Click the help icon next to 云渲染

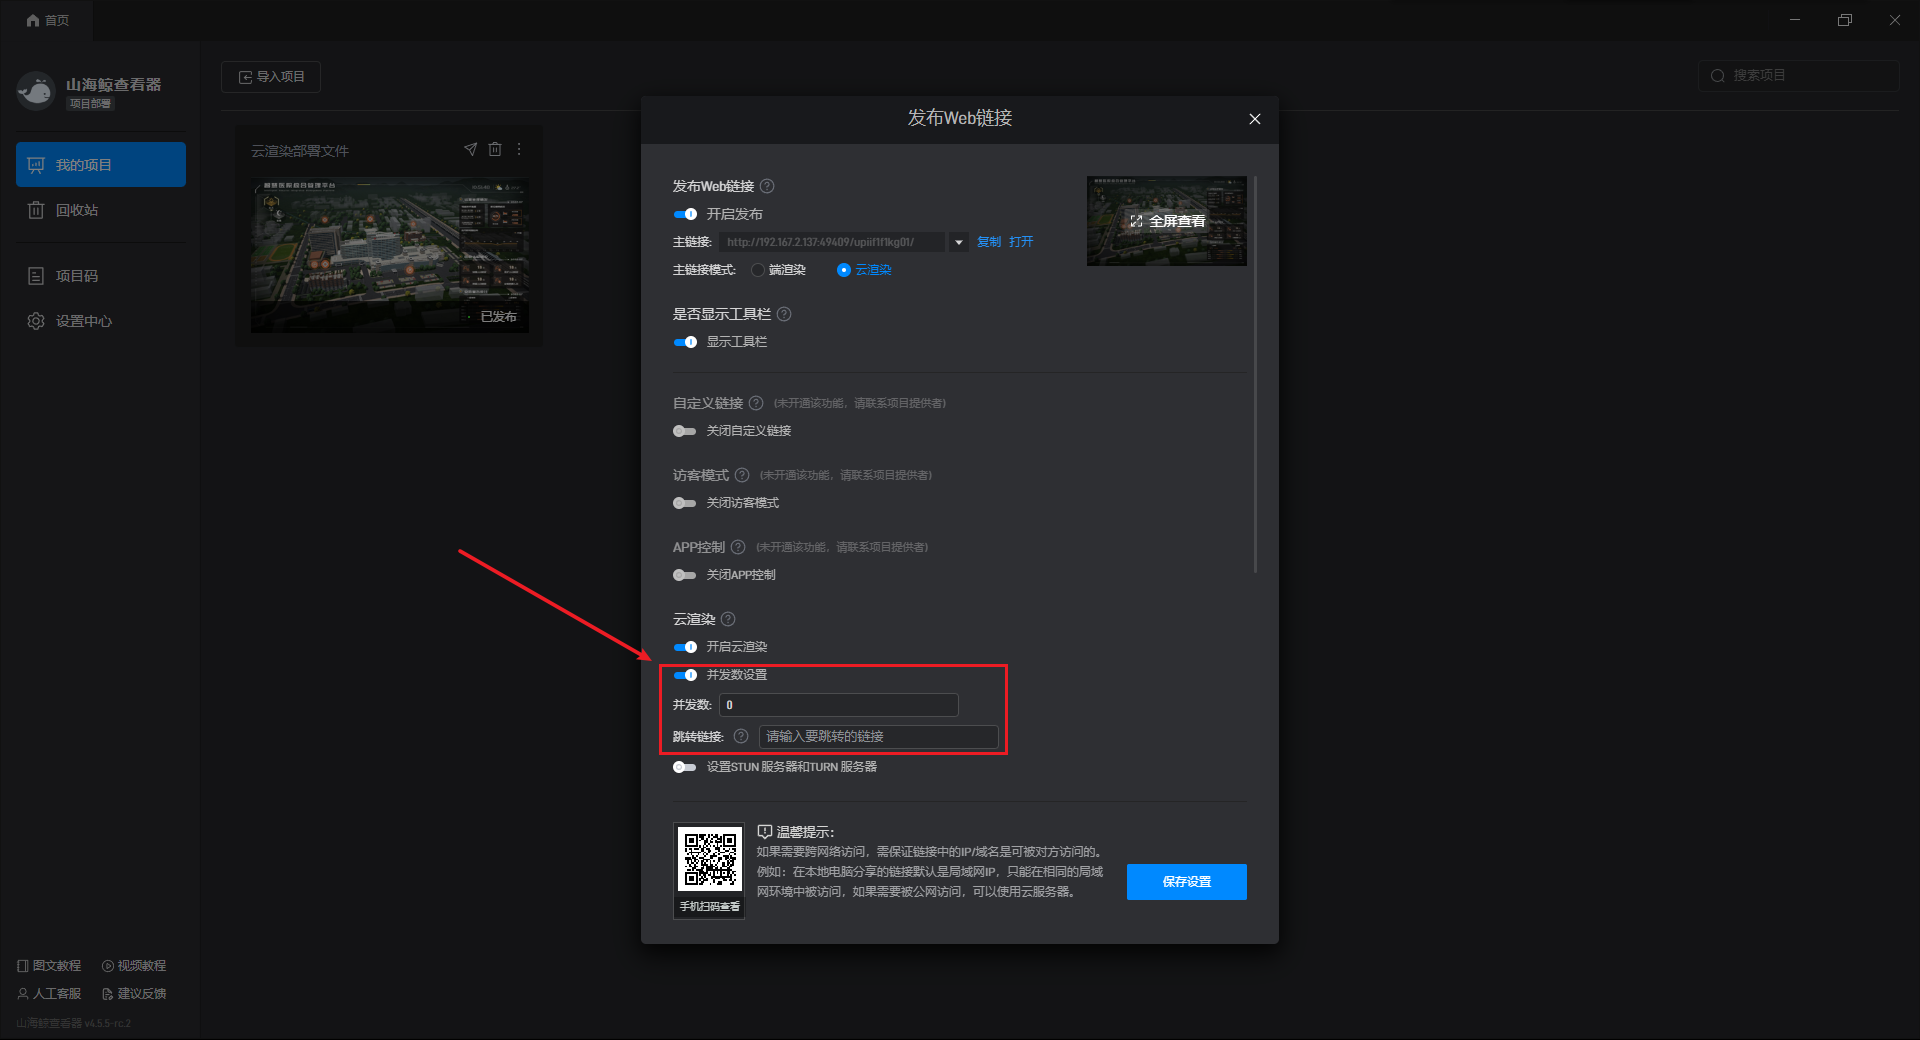[x=728, y=619]
